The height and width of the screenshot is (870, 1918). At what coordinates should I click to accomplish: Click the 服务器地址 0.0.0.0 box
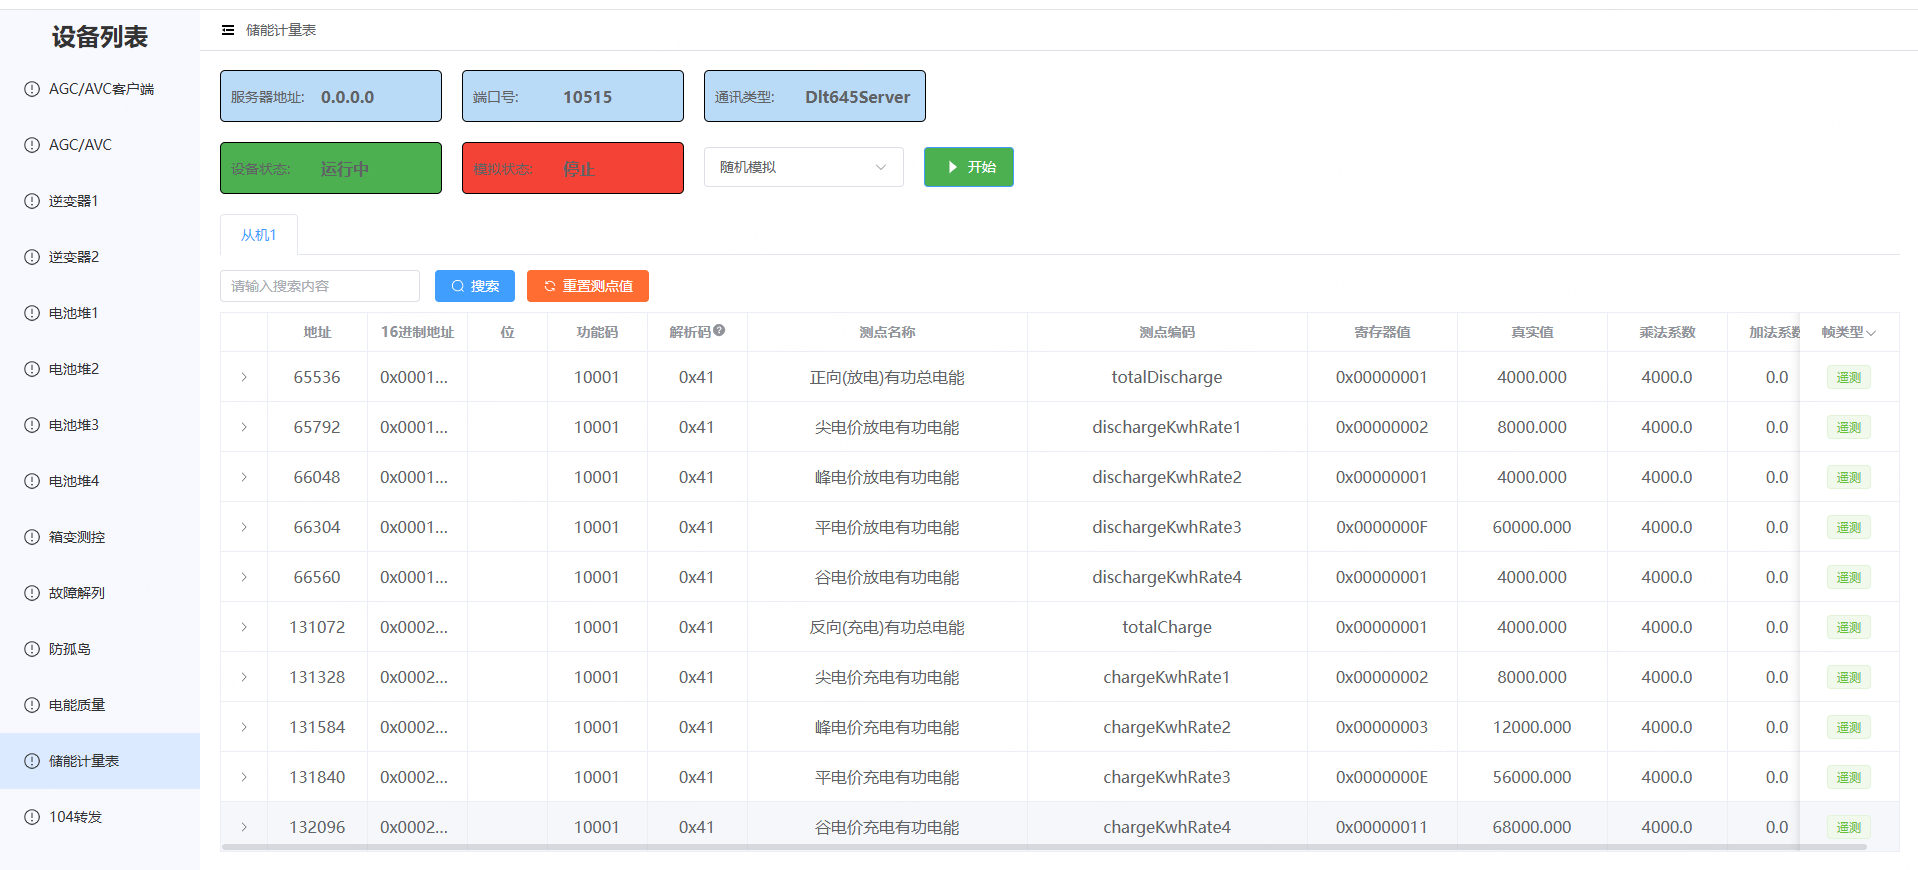(x=331, y=96)
